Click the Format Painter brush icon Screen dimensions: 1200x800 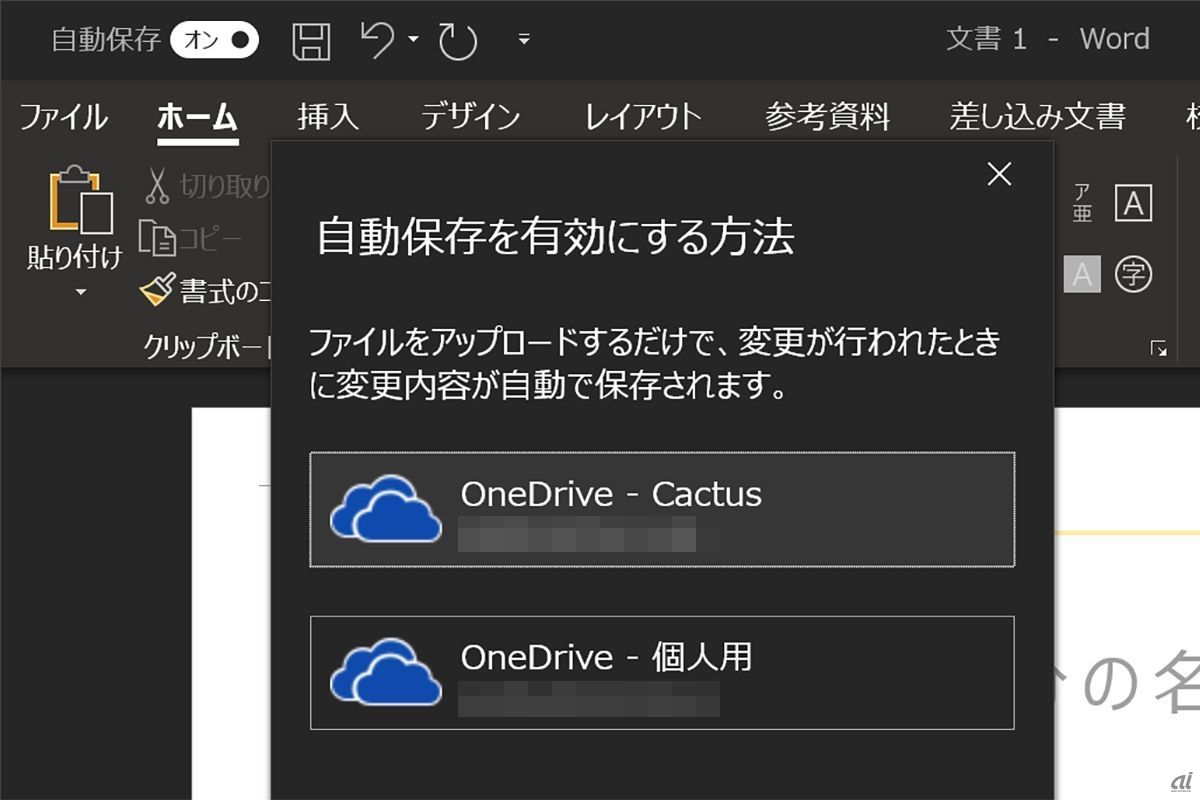pos(157,291)
